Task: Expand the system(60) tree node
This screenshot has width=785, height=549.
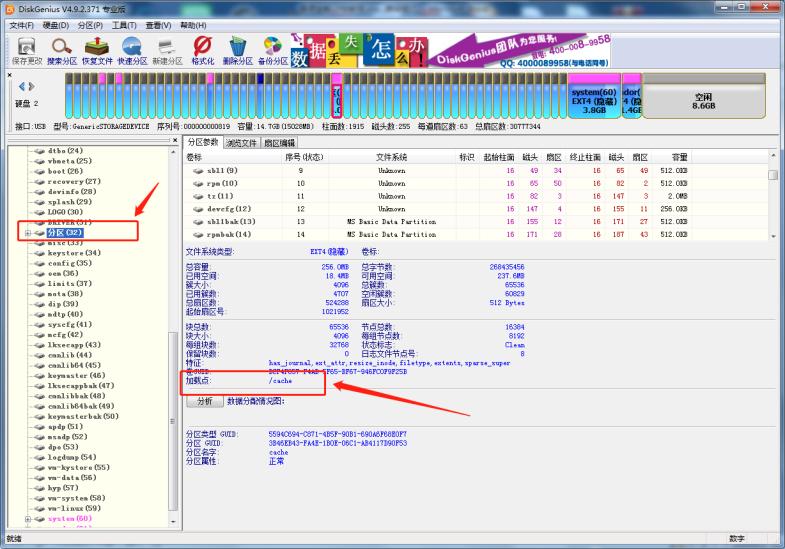Action: click(x=27, y=519)
